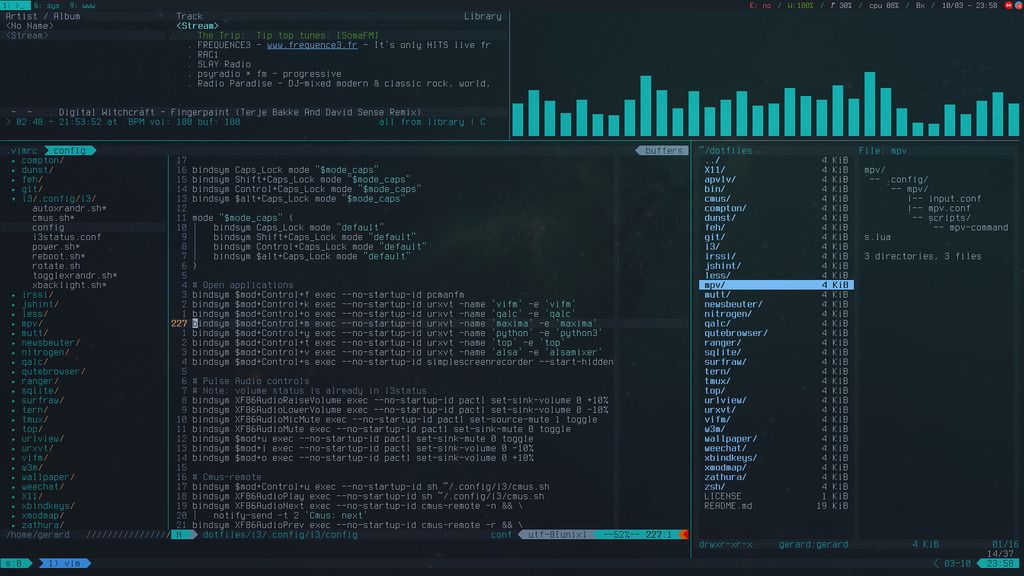Go to parent ../ entry in ranger
Screen dimensions: 1024x576
click(x=776, y=161)
